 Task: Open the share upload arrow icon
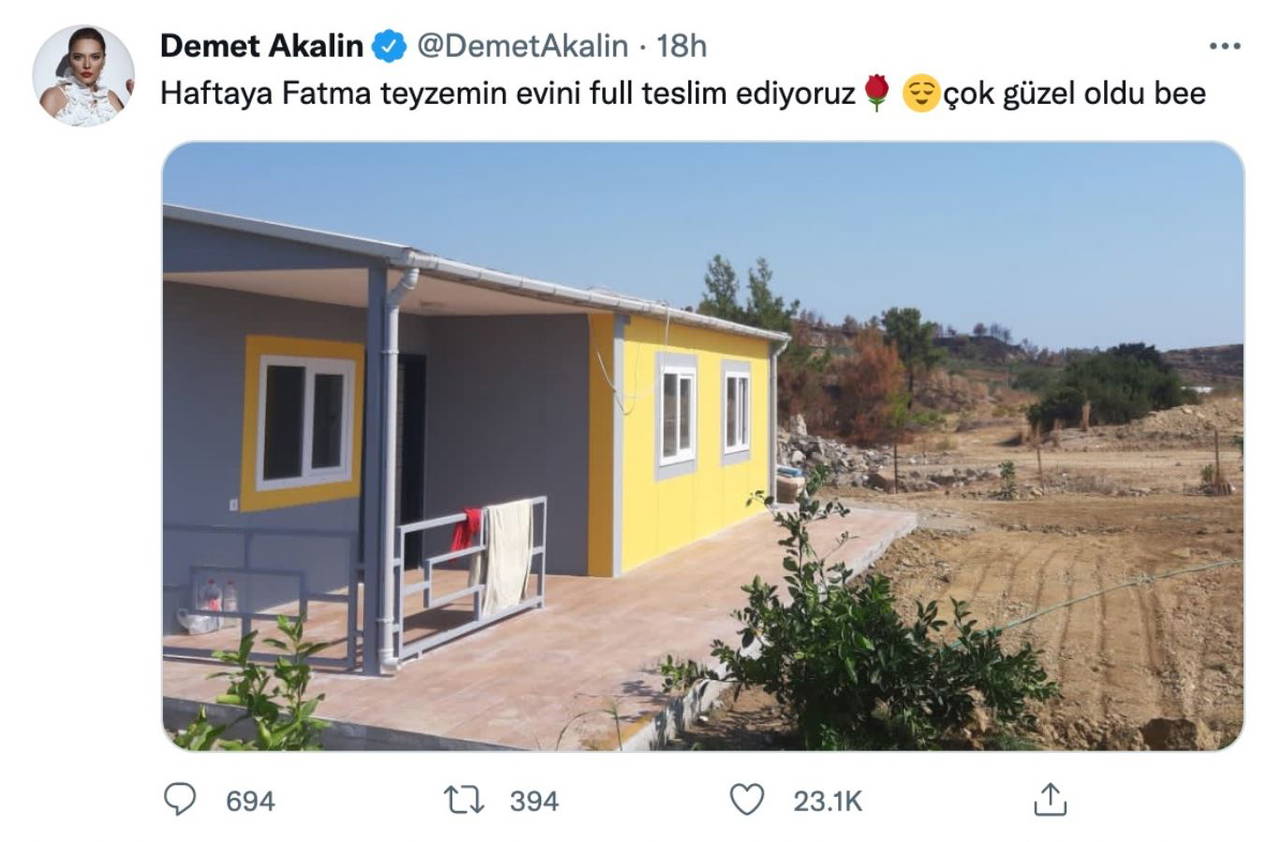1050,799
